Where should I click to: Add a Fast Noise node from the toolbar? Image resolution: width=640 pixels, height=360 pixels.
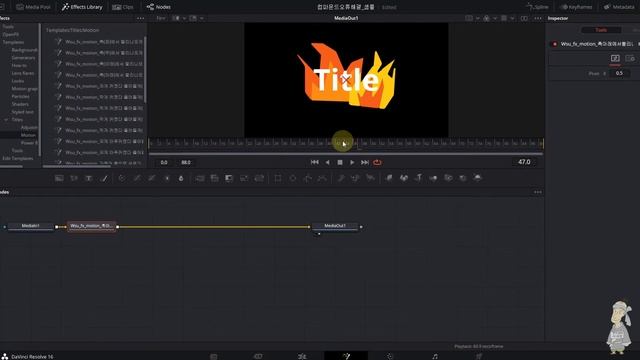click(x=74, y=178)
